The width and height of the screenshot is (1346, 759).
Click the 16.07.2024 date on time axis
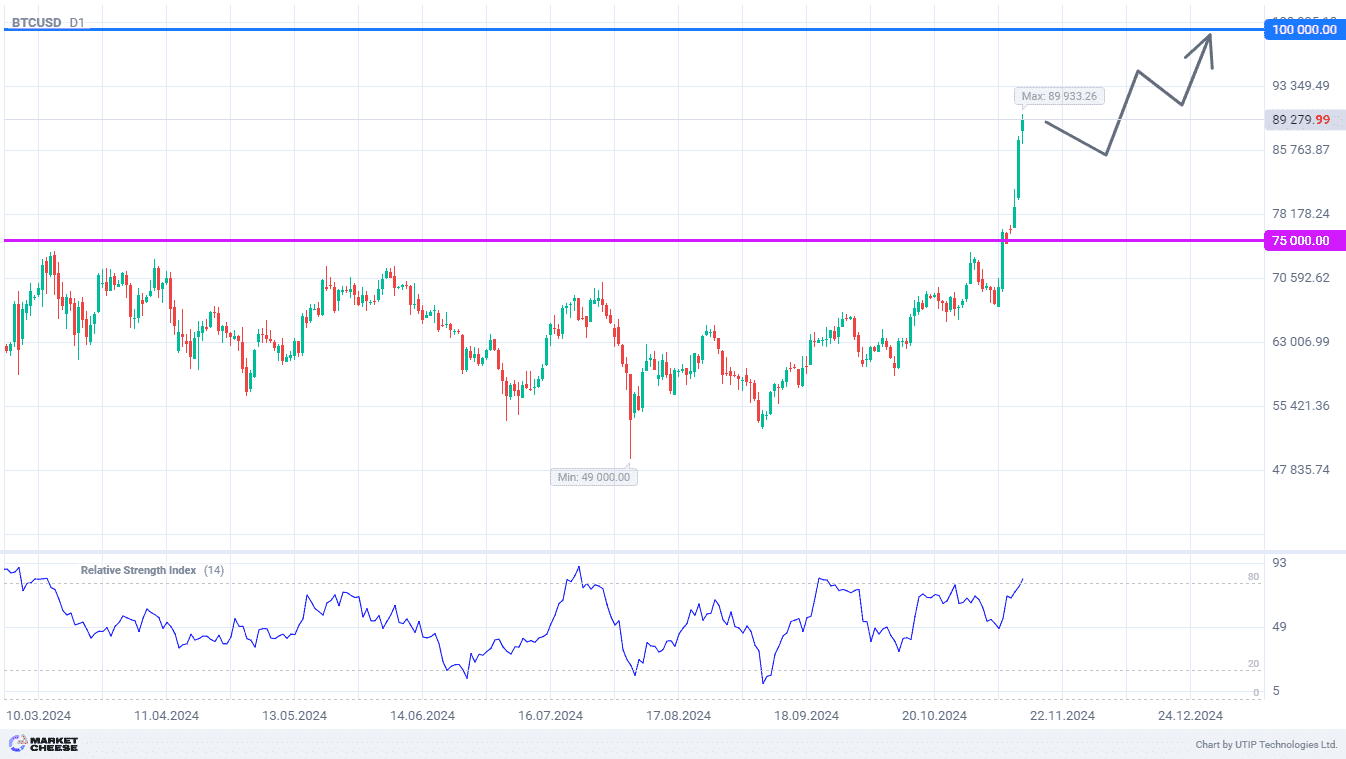click(x=550, y=716)
